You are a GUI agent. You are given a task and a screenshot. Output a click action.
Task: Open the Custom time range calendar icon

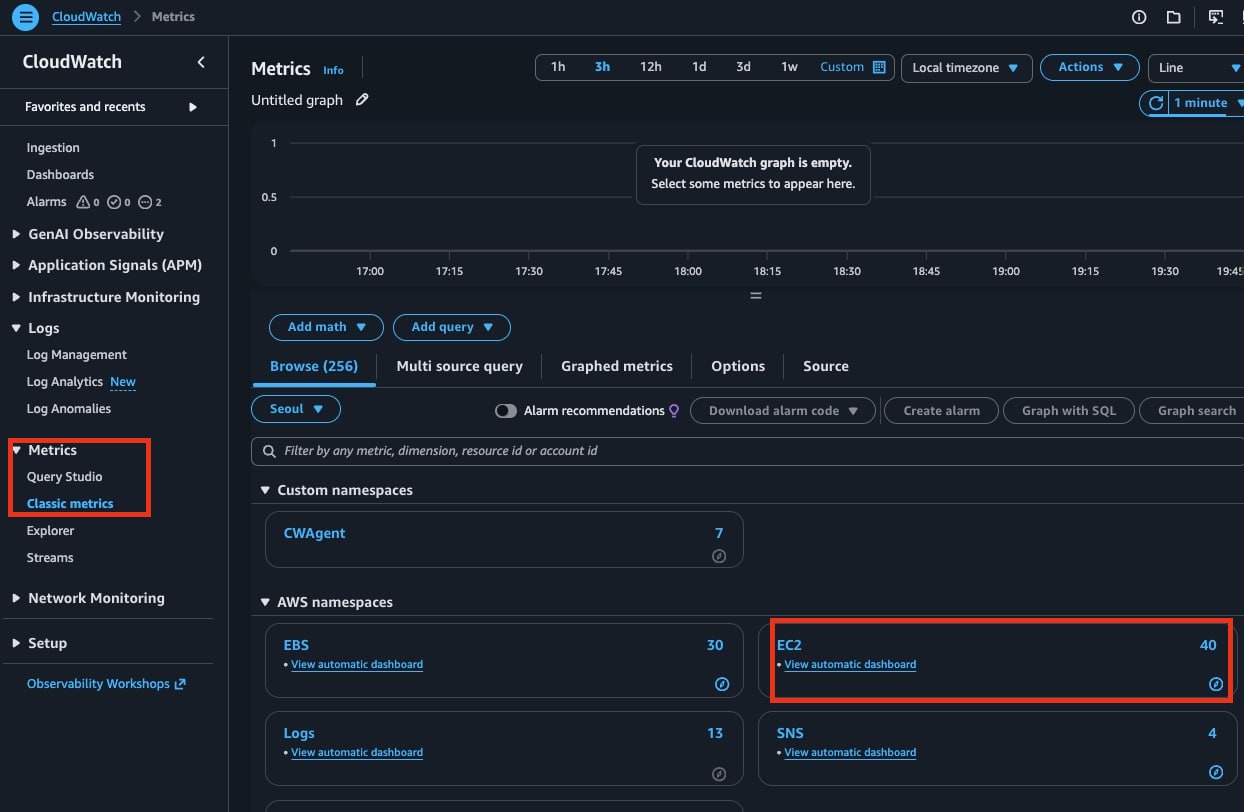click(879, 67)
